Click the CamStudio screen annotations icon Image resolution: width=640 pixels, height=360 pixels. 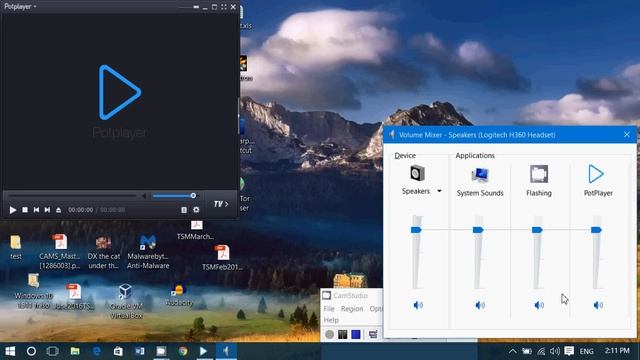[x=373, y=334]
